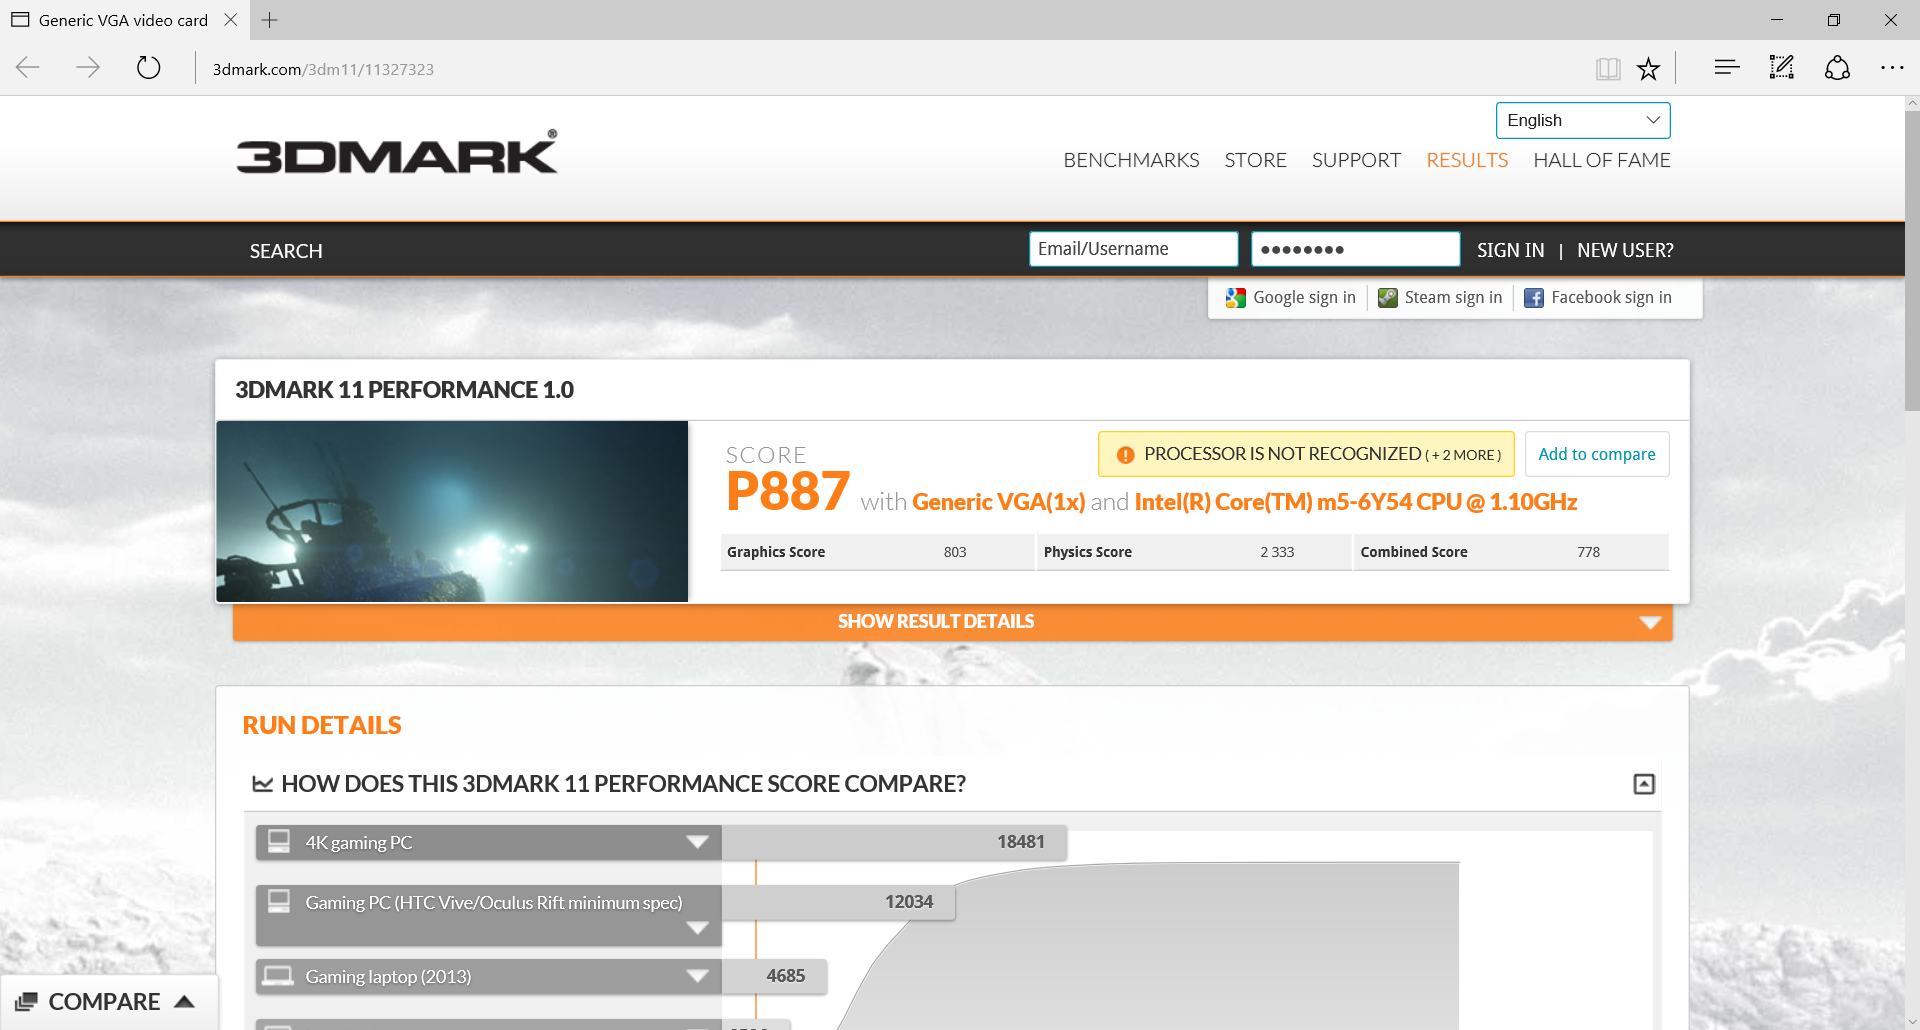This screenshot has height=1030, width=1920.
Task: Click the page vertical scrollbar thumb
Action: 1912,260
